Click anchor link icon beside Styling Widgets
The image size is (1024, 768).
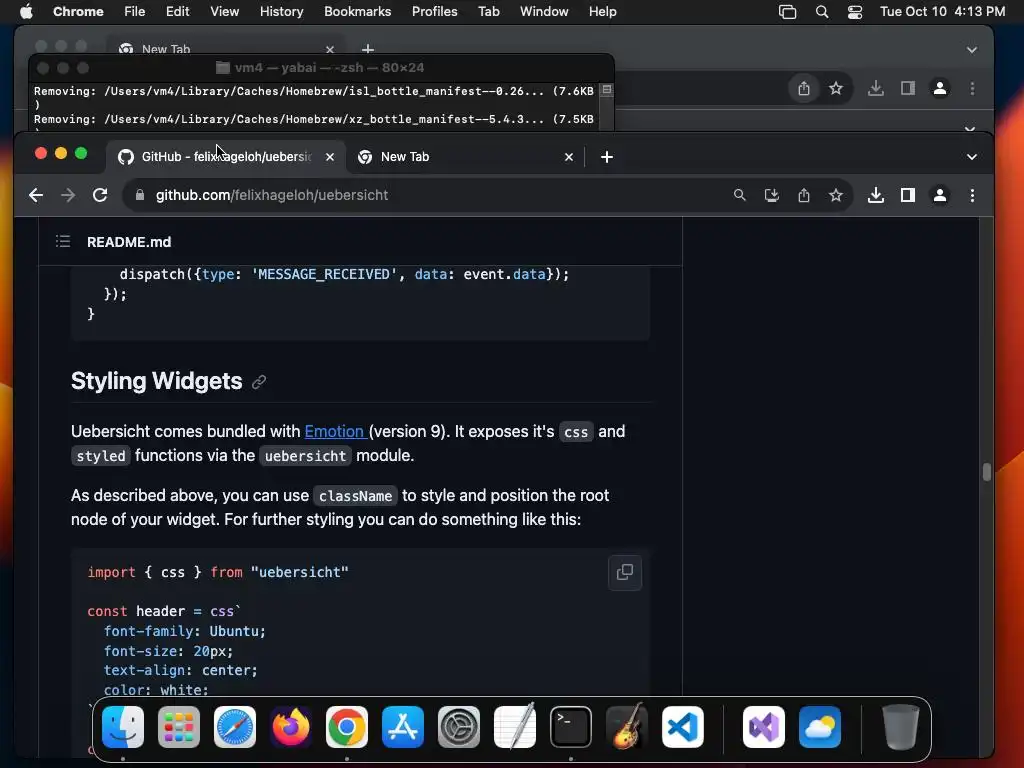tap(259, 382)
